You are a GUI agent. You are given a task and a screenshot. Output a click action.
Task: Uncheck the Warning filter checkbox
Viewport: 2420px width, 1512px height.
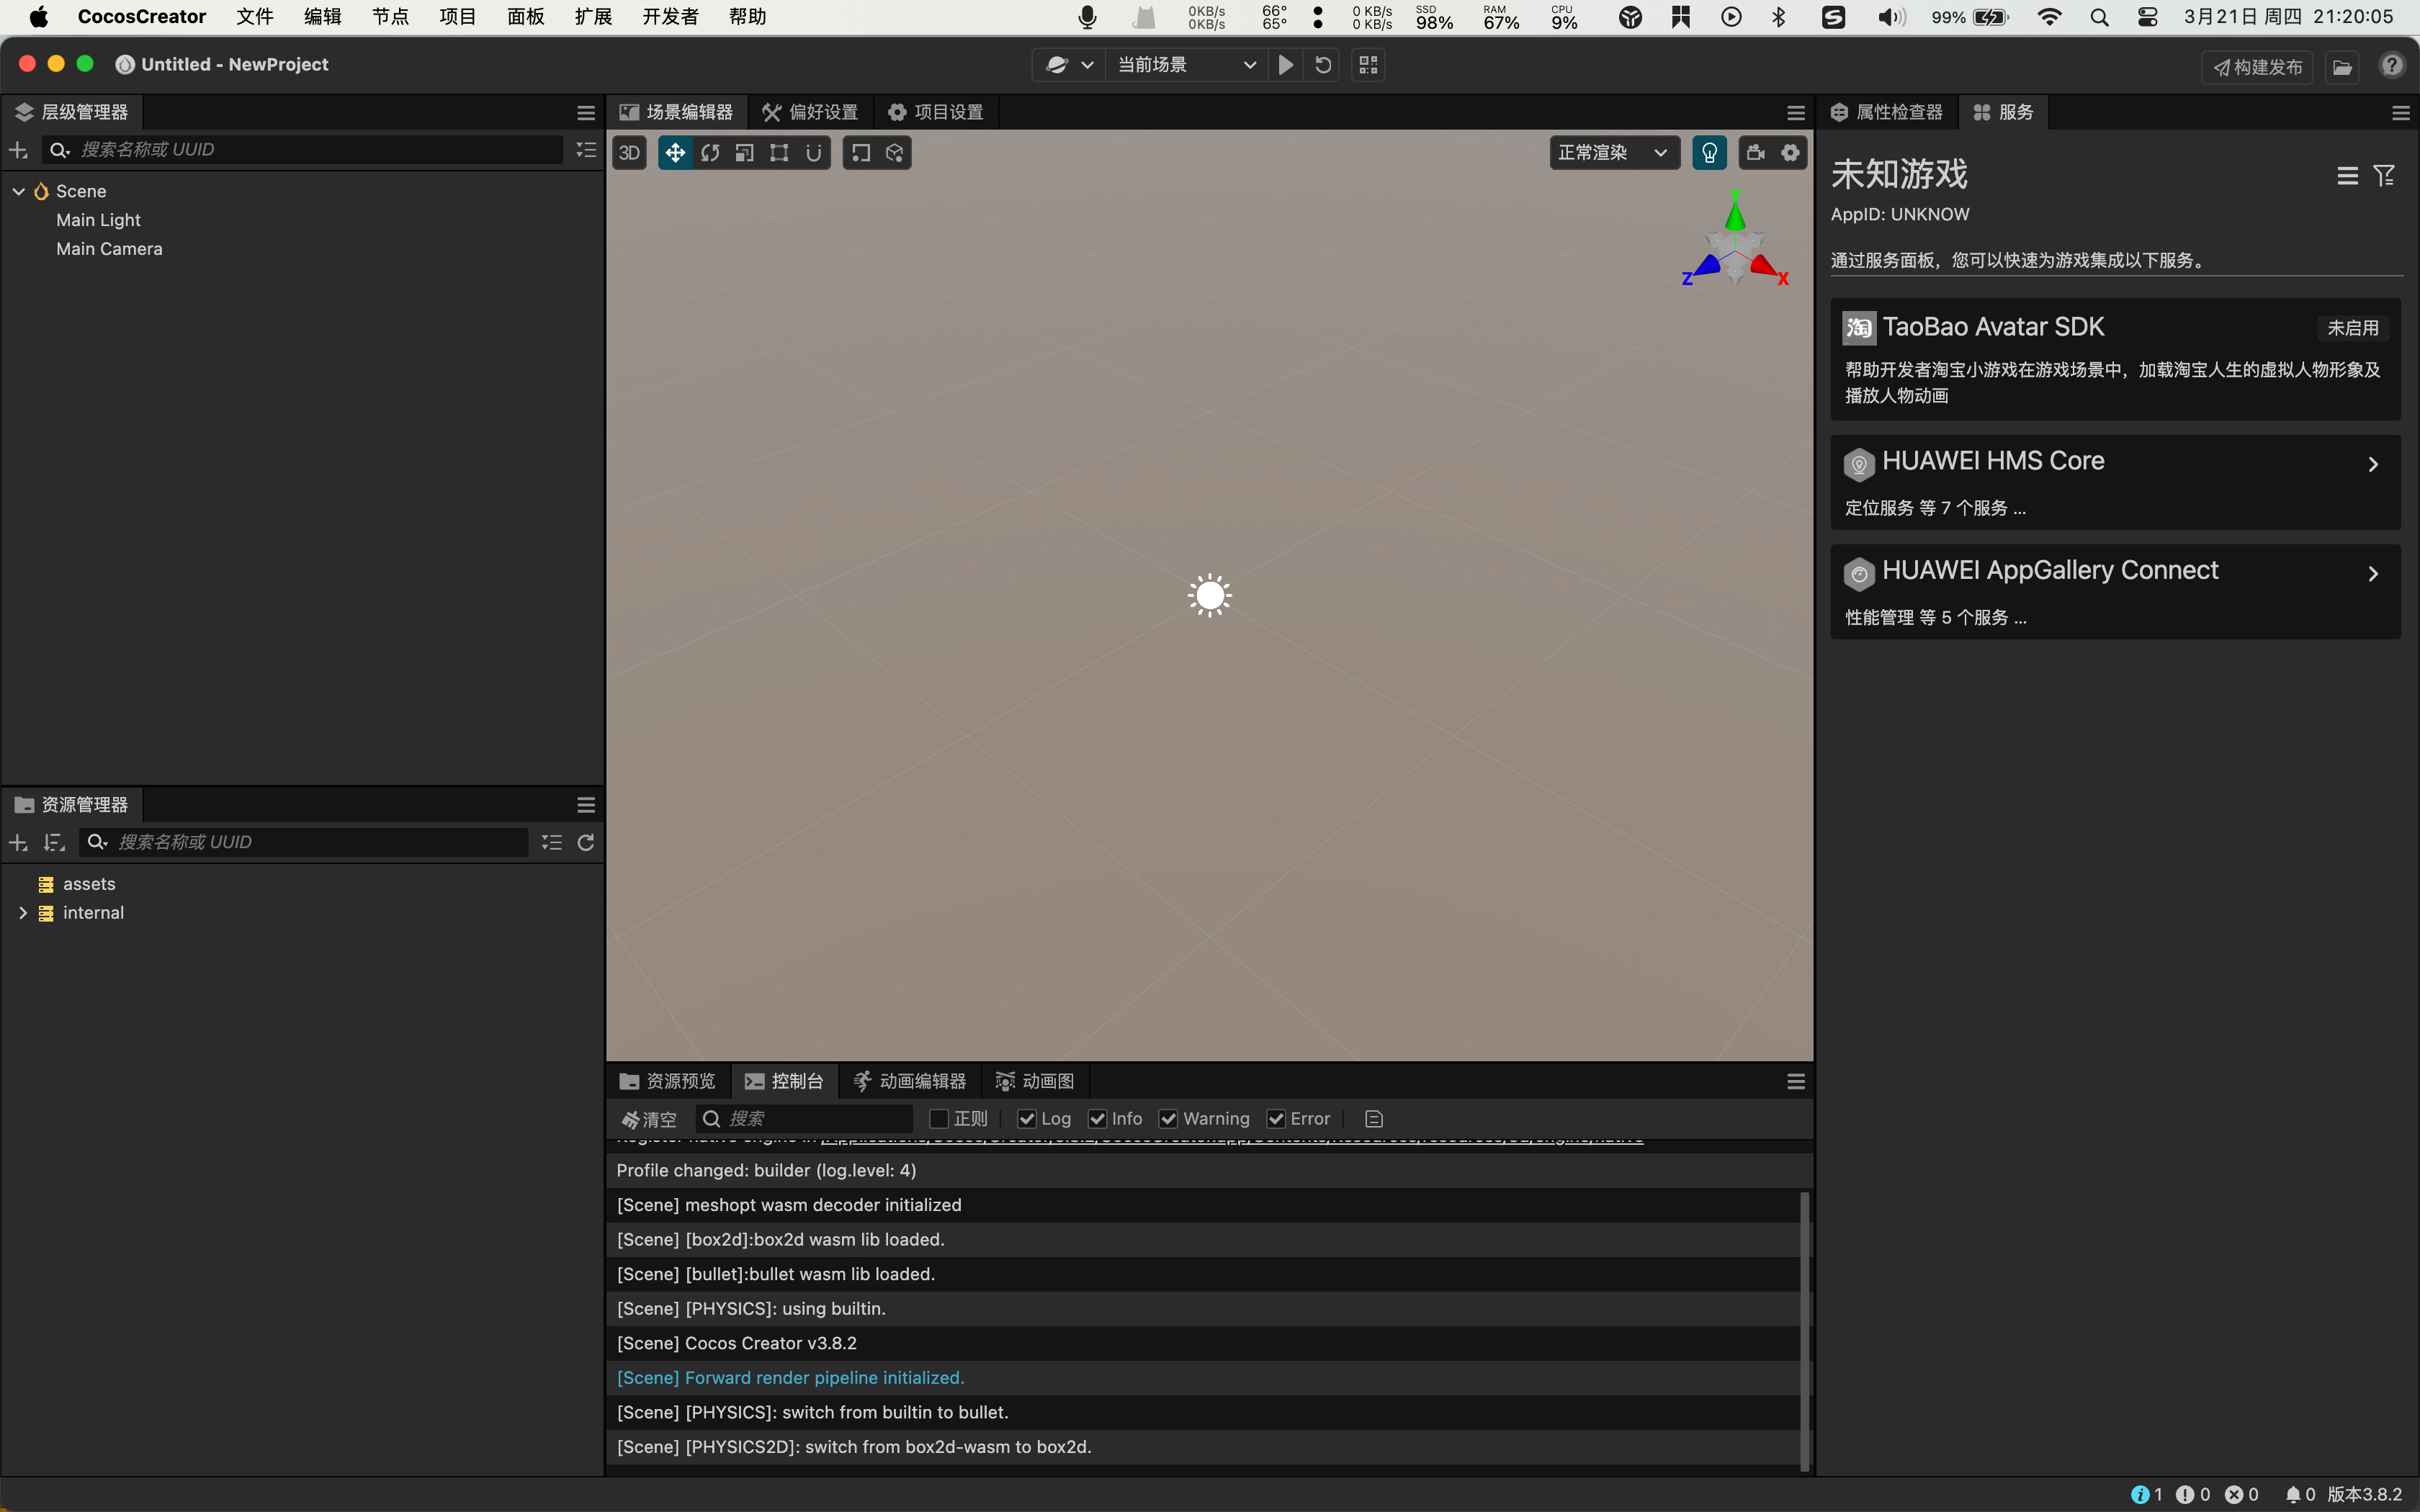1168,1119
